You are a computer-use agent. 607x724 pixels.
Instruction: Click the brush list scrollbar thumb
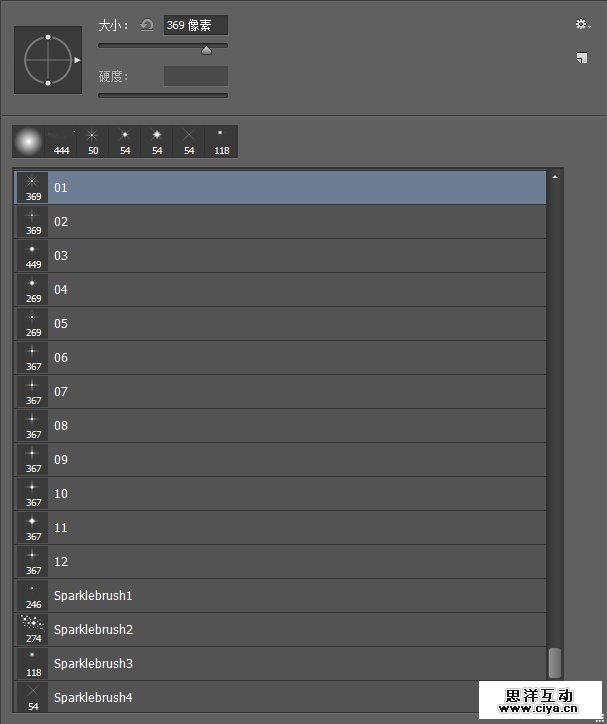point(555,662)
